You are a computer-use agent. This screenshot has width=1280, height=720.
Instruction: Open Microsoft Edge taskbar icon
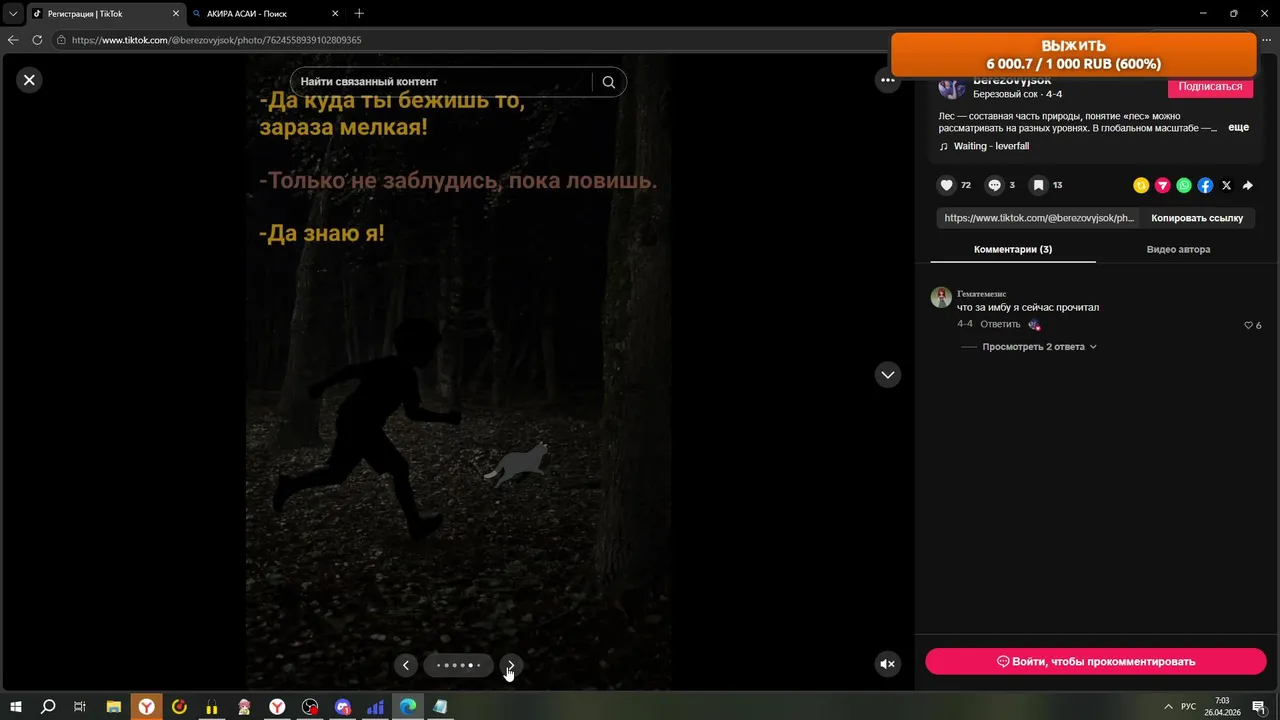coord(408,707)
